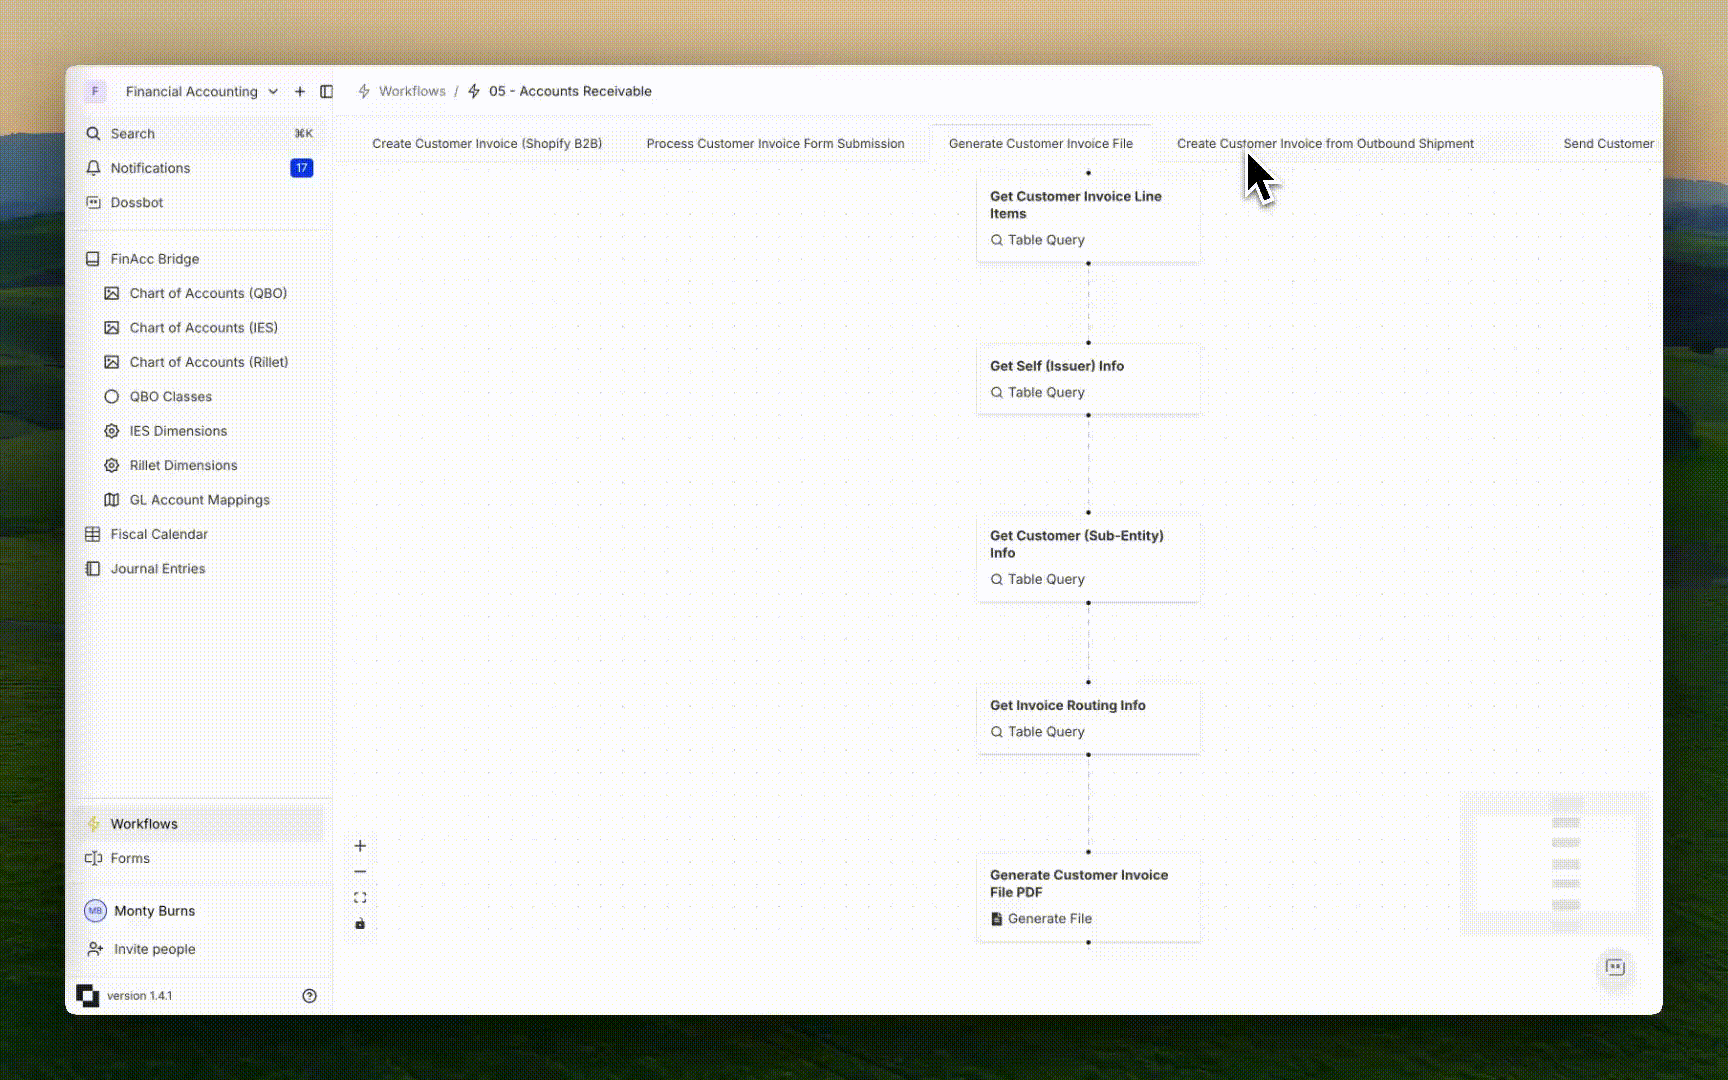This screenshot has height=1080, width=1728.
Task: Click the fit view icon
Action: (360, 898)
